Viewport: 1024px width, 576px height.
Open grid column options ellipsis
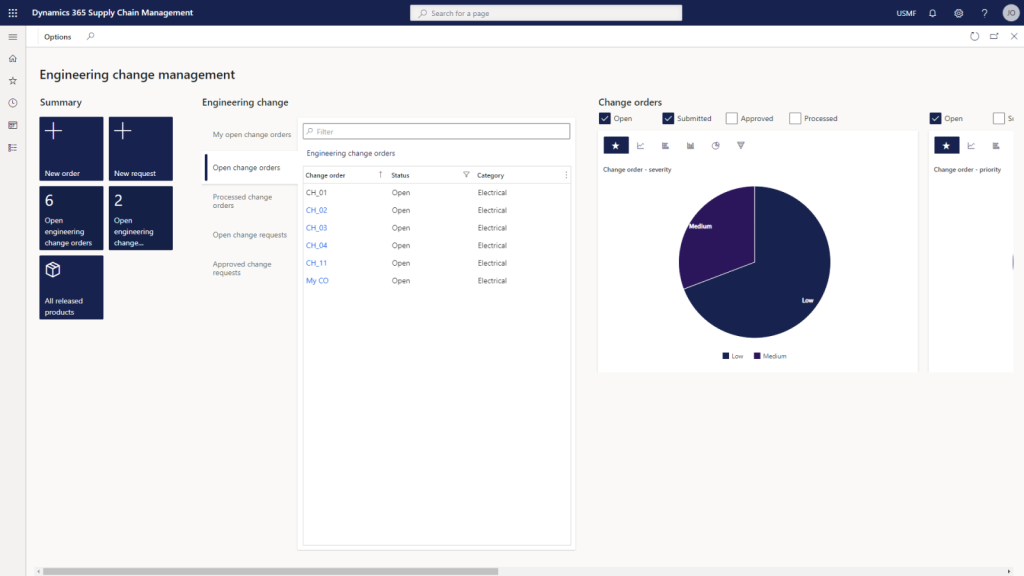[566, 175]
